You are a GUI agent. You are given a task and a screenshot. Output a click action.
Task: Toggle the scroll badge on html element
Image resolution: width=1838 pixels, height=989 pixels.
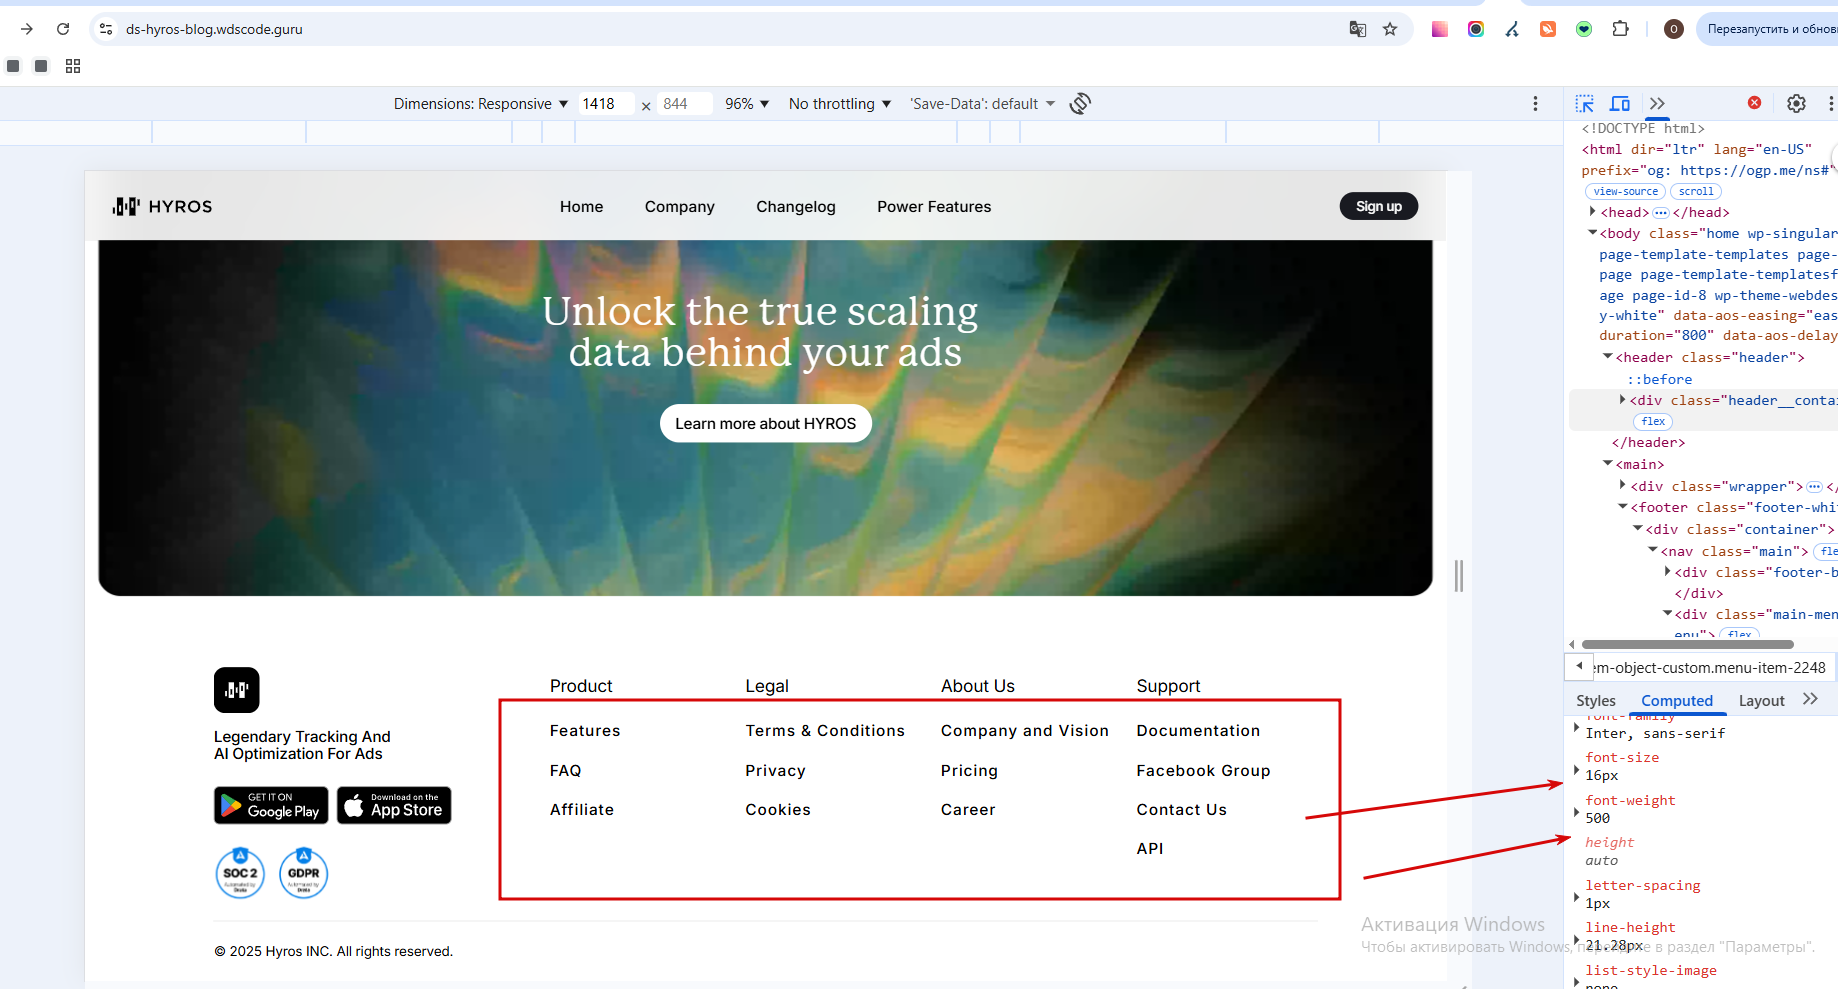tap(1696, 191)
